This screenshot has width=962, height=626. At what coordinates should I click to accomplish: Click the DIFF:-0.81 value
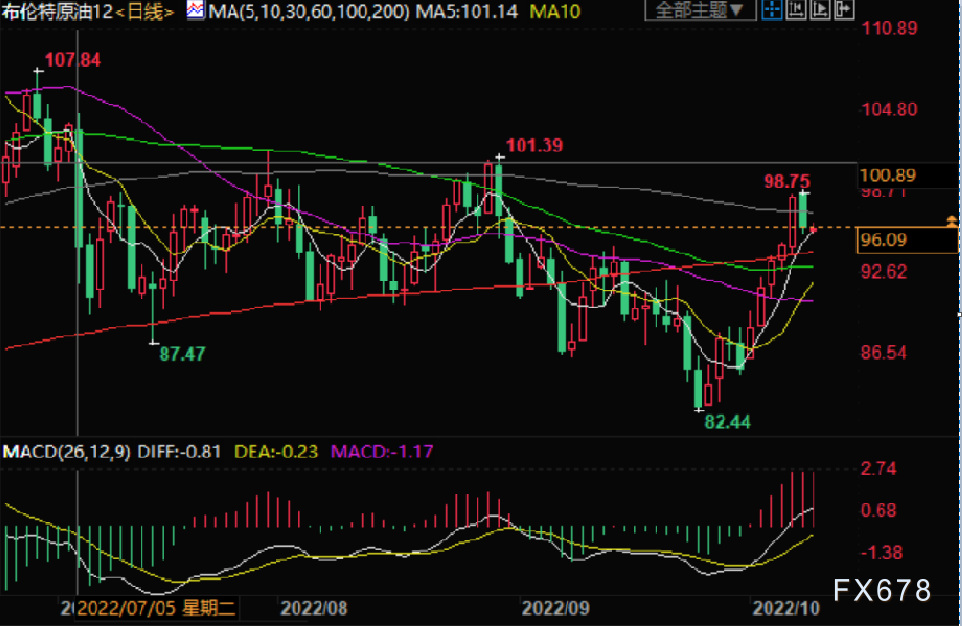pos(179,452)
